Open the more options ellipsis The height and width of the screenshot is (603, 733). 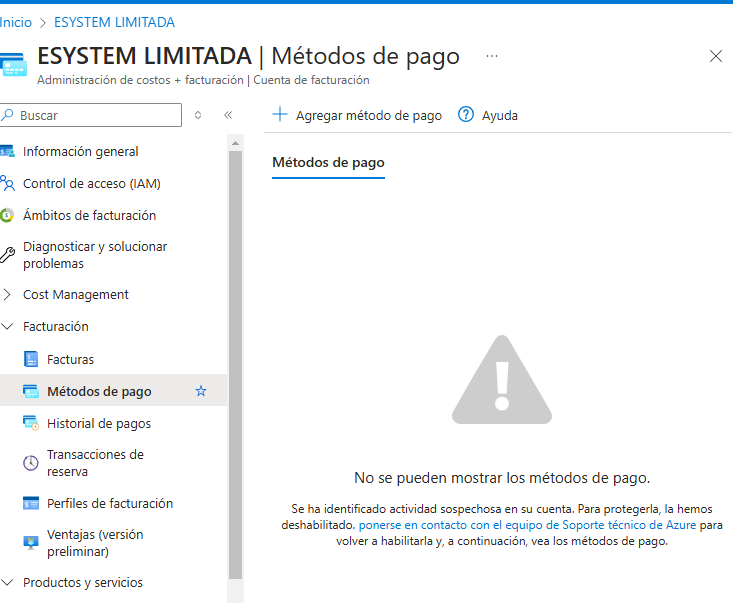click(492, 56)
